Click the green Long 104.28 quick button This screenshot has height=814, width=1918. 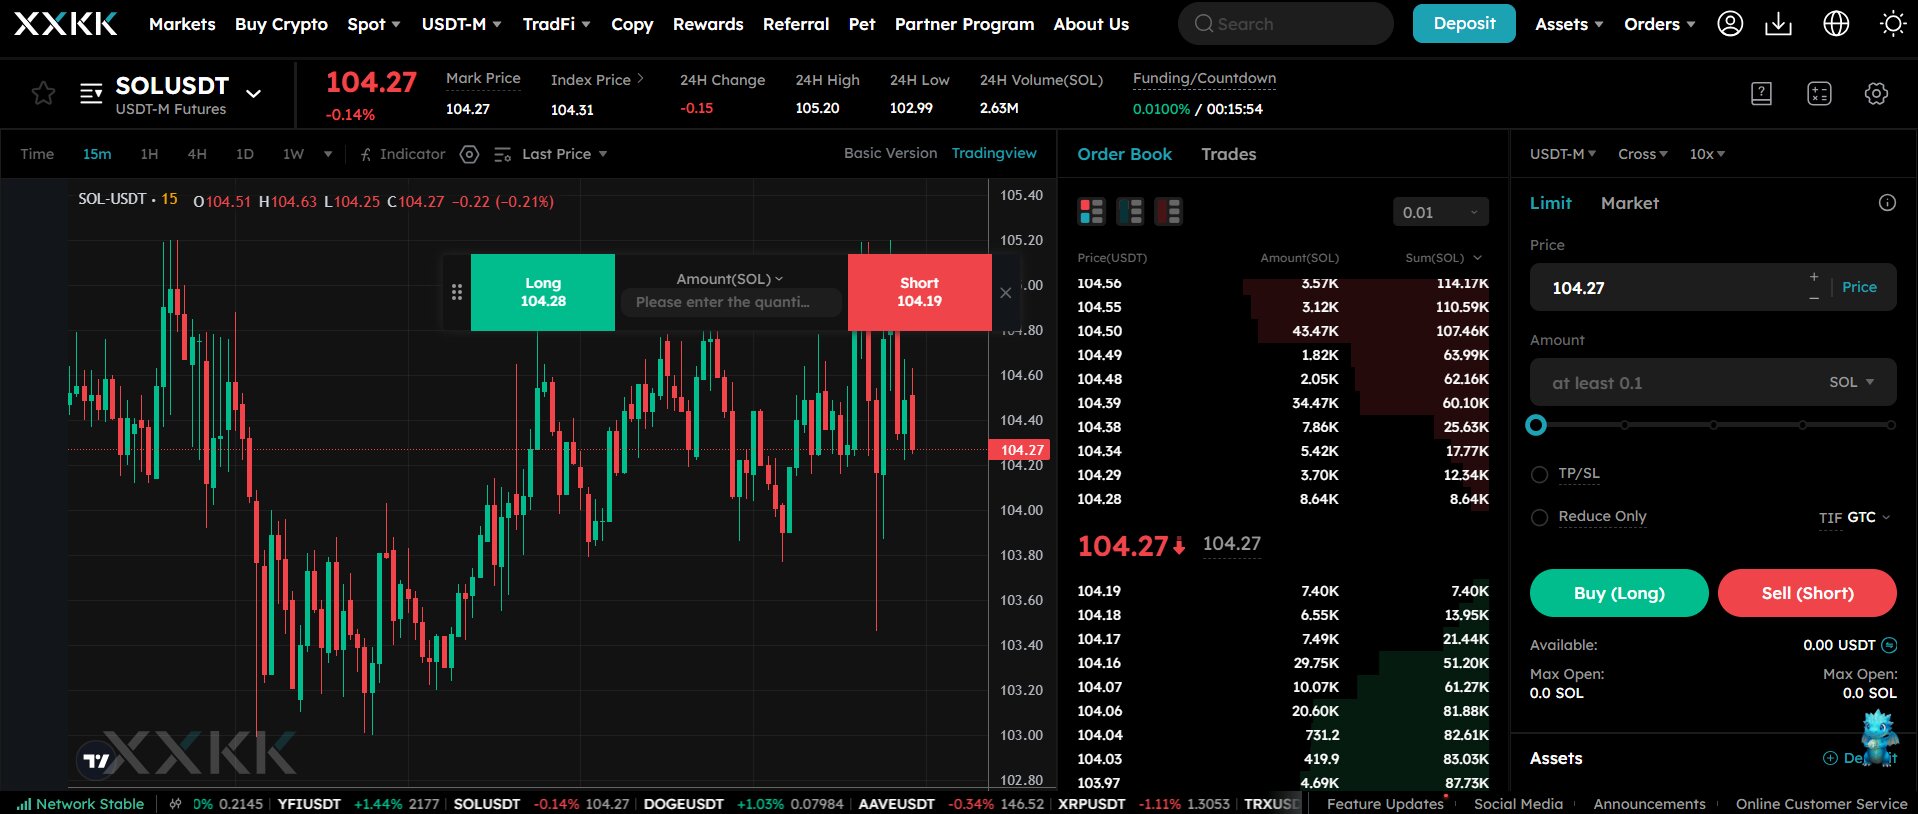(543, 292)
